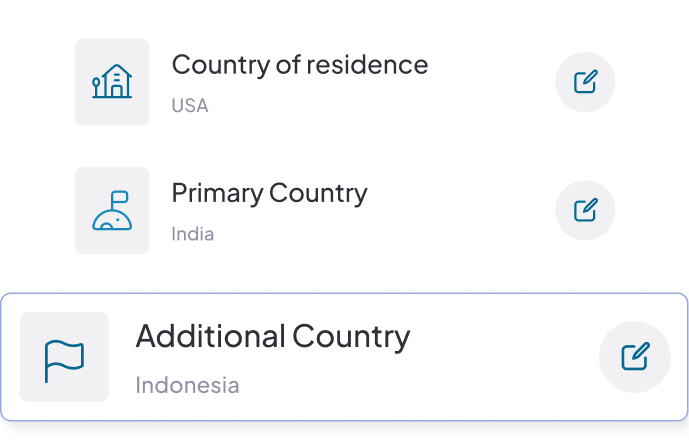
Task: Click the house icon beside Country of residence
Action: 112,82
